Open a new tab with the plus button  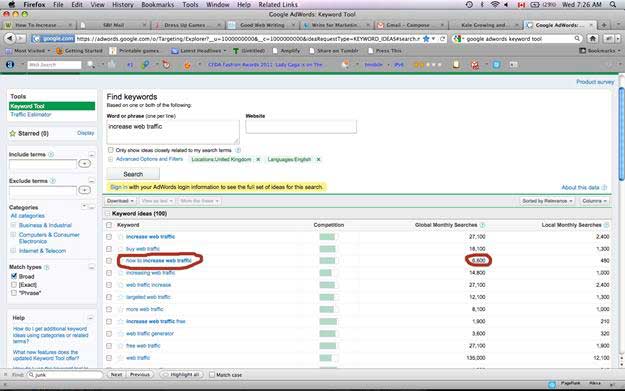[x=604, y=25]
